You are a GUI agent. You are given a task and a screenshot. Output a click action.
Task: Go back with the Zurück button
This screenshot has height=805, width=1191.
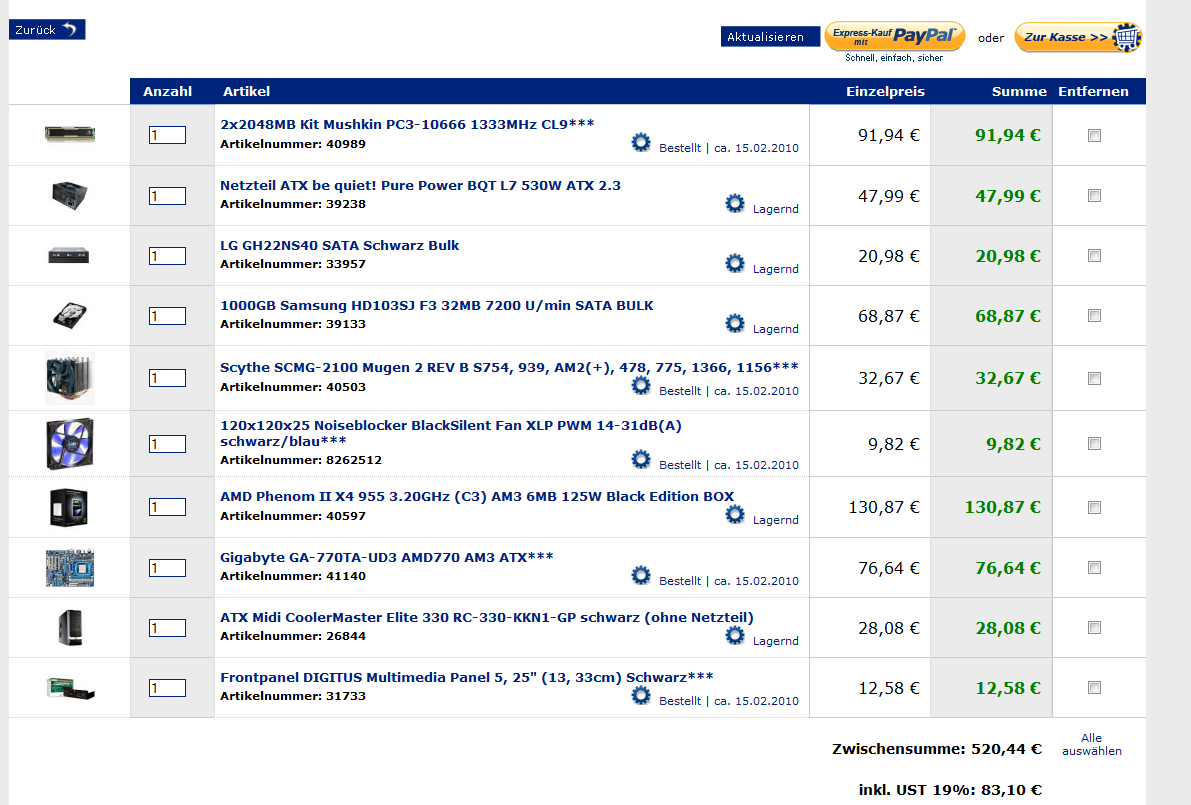[47, 30]
